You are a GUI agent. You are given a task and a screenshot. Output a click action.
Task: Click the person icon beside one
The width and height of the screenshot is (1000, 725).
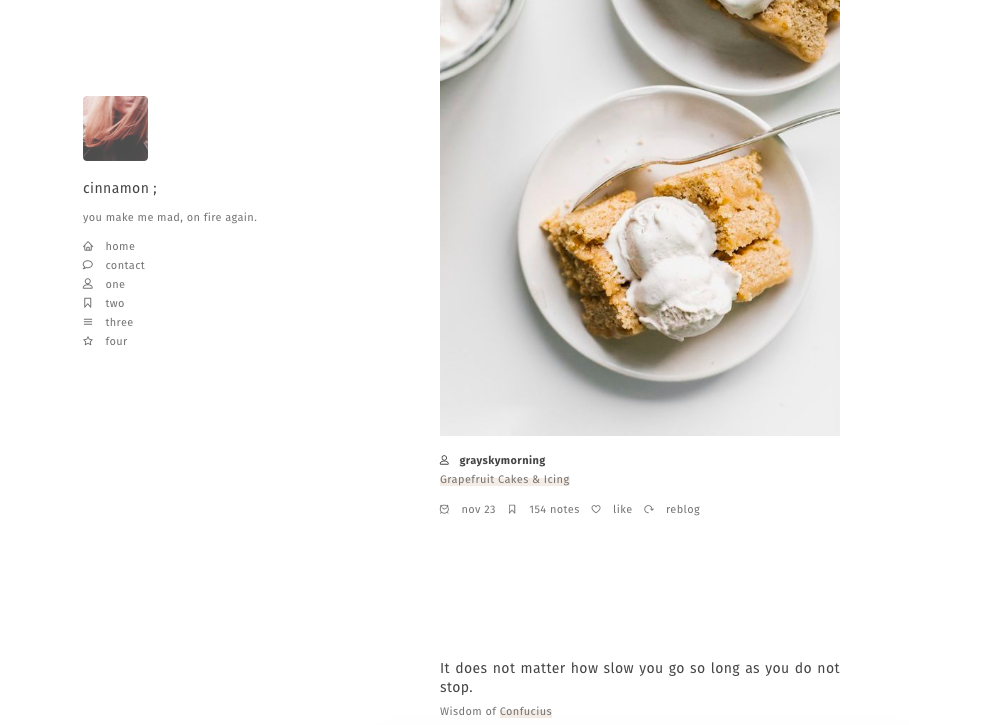click(88, 284)
